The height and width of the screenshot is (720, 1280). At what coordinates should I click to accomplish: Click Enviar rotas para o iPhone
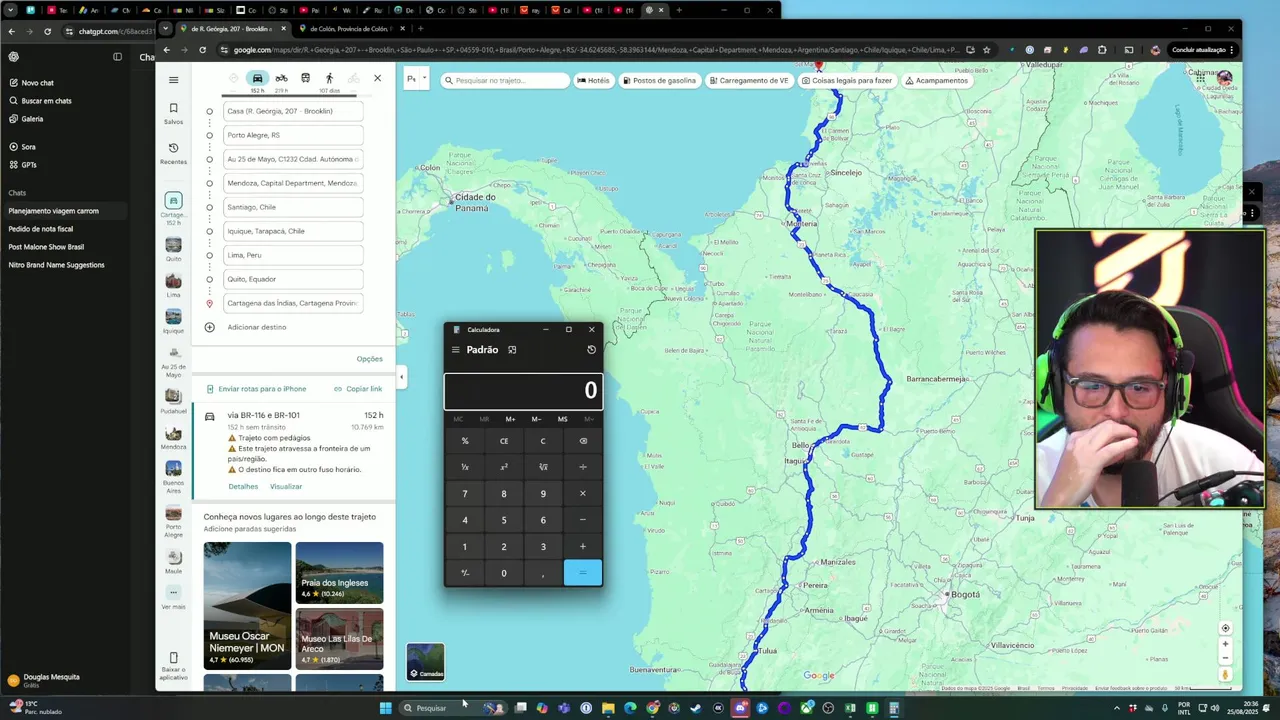[256, 389]
